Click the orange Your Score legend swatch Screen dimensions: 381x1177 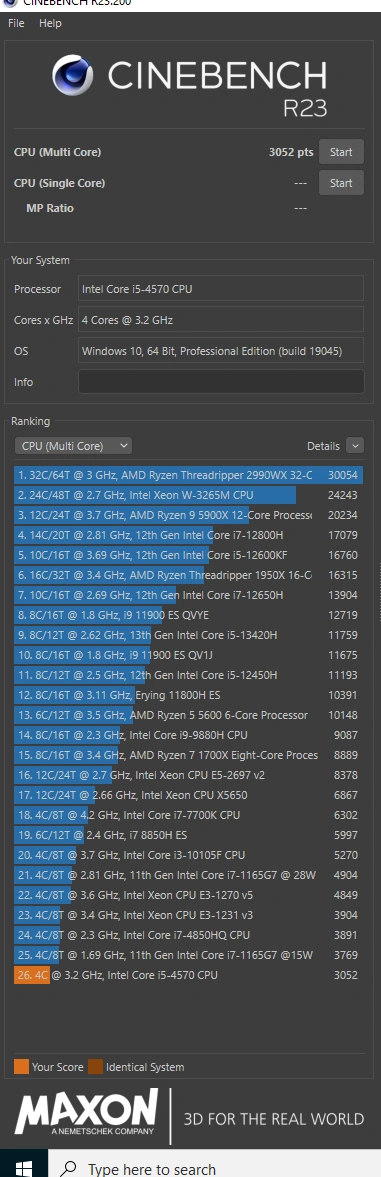tap(21, 1067)
